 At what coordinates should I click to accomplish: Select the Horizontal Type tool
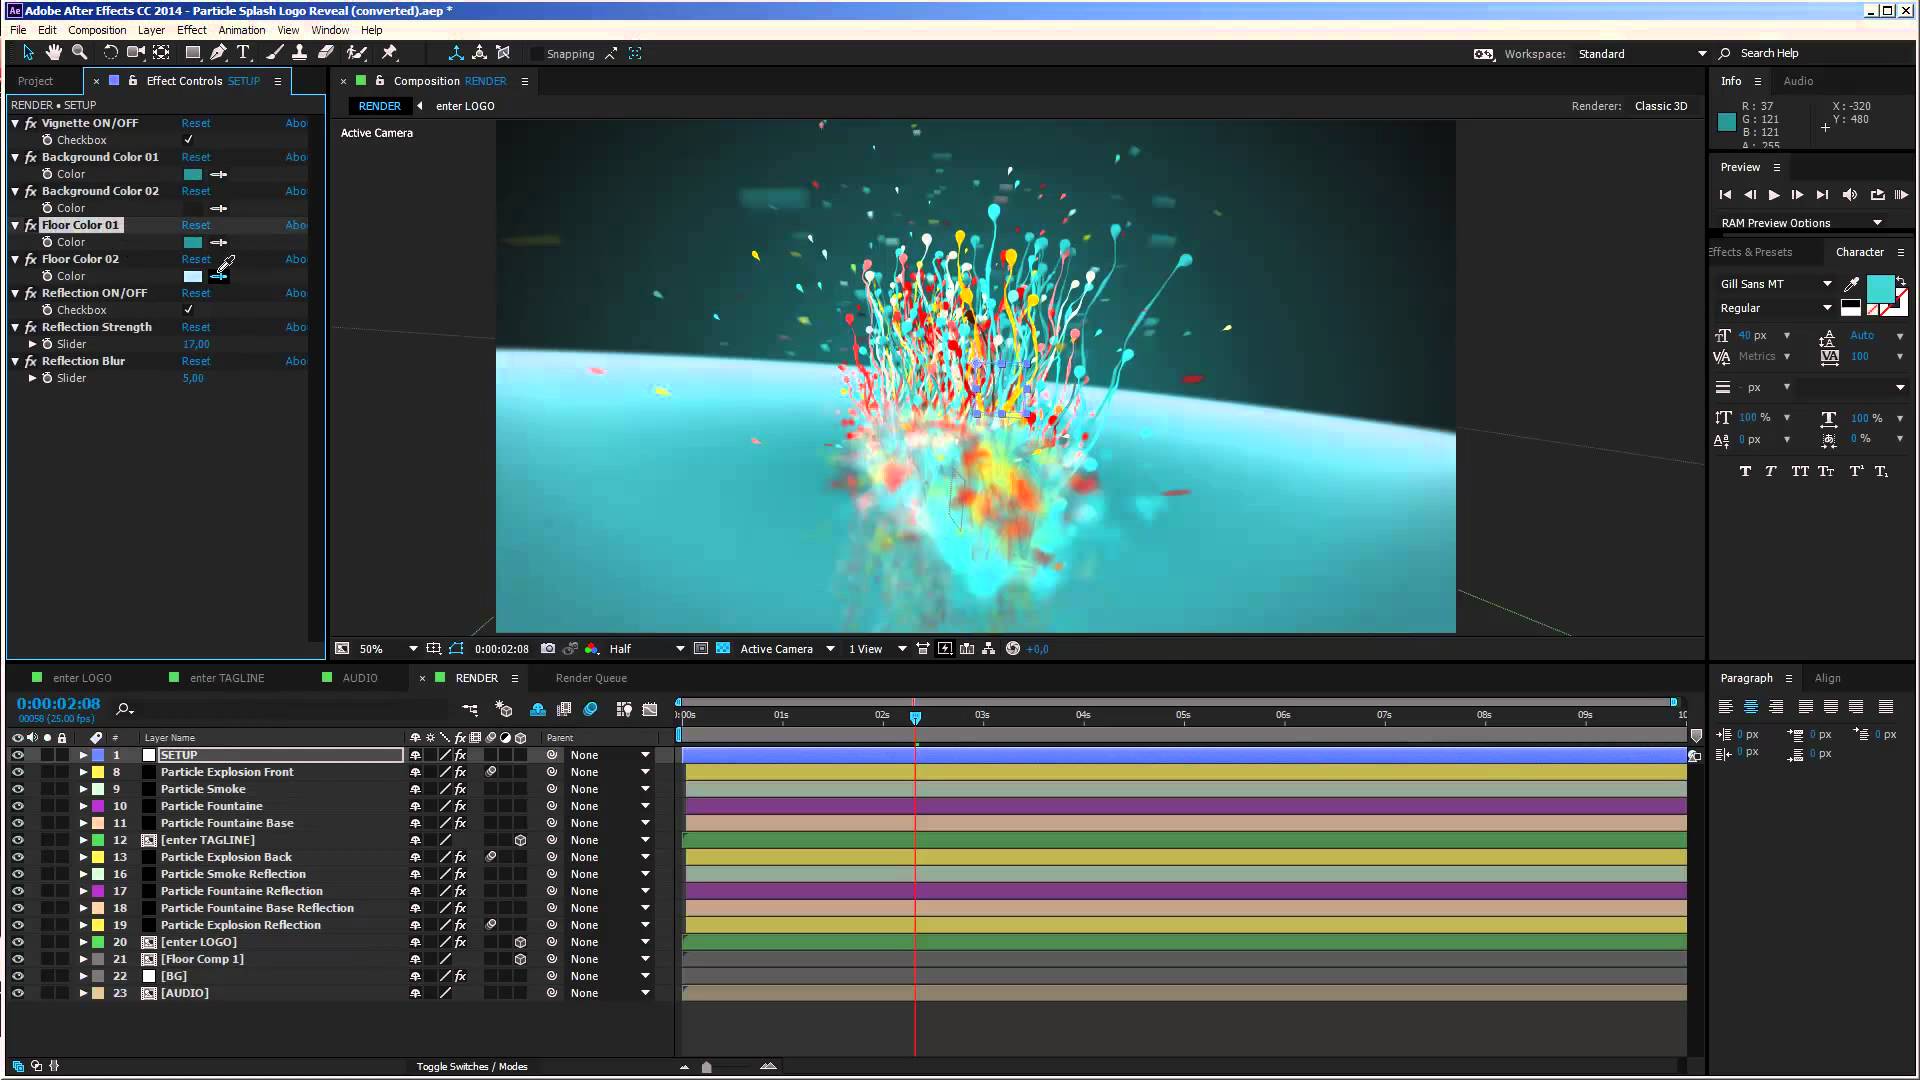pos(243,53)
